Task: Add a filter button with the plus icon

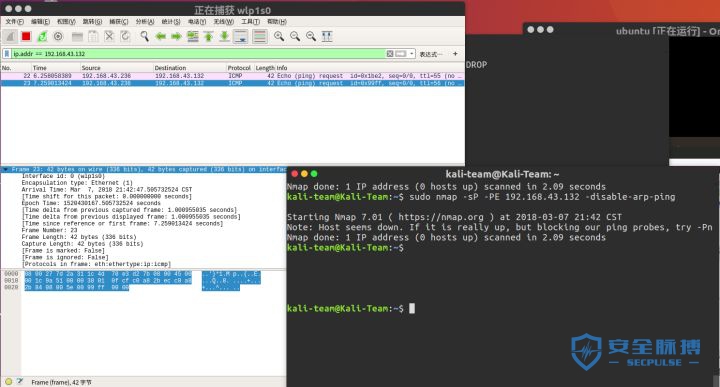Action: 455,54
